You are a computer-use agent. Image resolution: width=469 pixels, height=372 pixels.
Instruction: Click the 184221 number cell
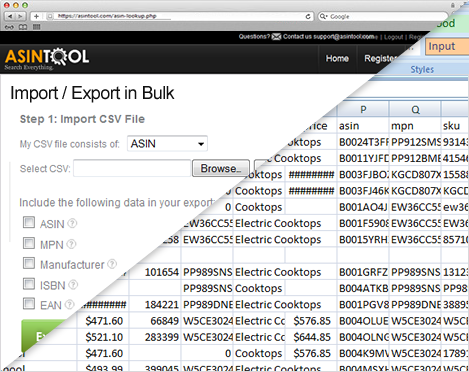tap(155, 305)
